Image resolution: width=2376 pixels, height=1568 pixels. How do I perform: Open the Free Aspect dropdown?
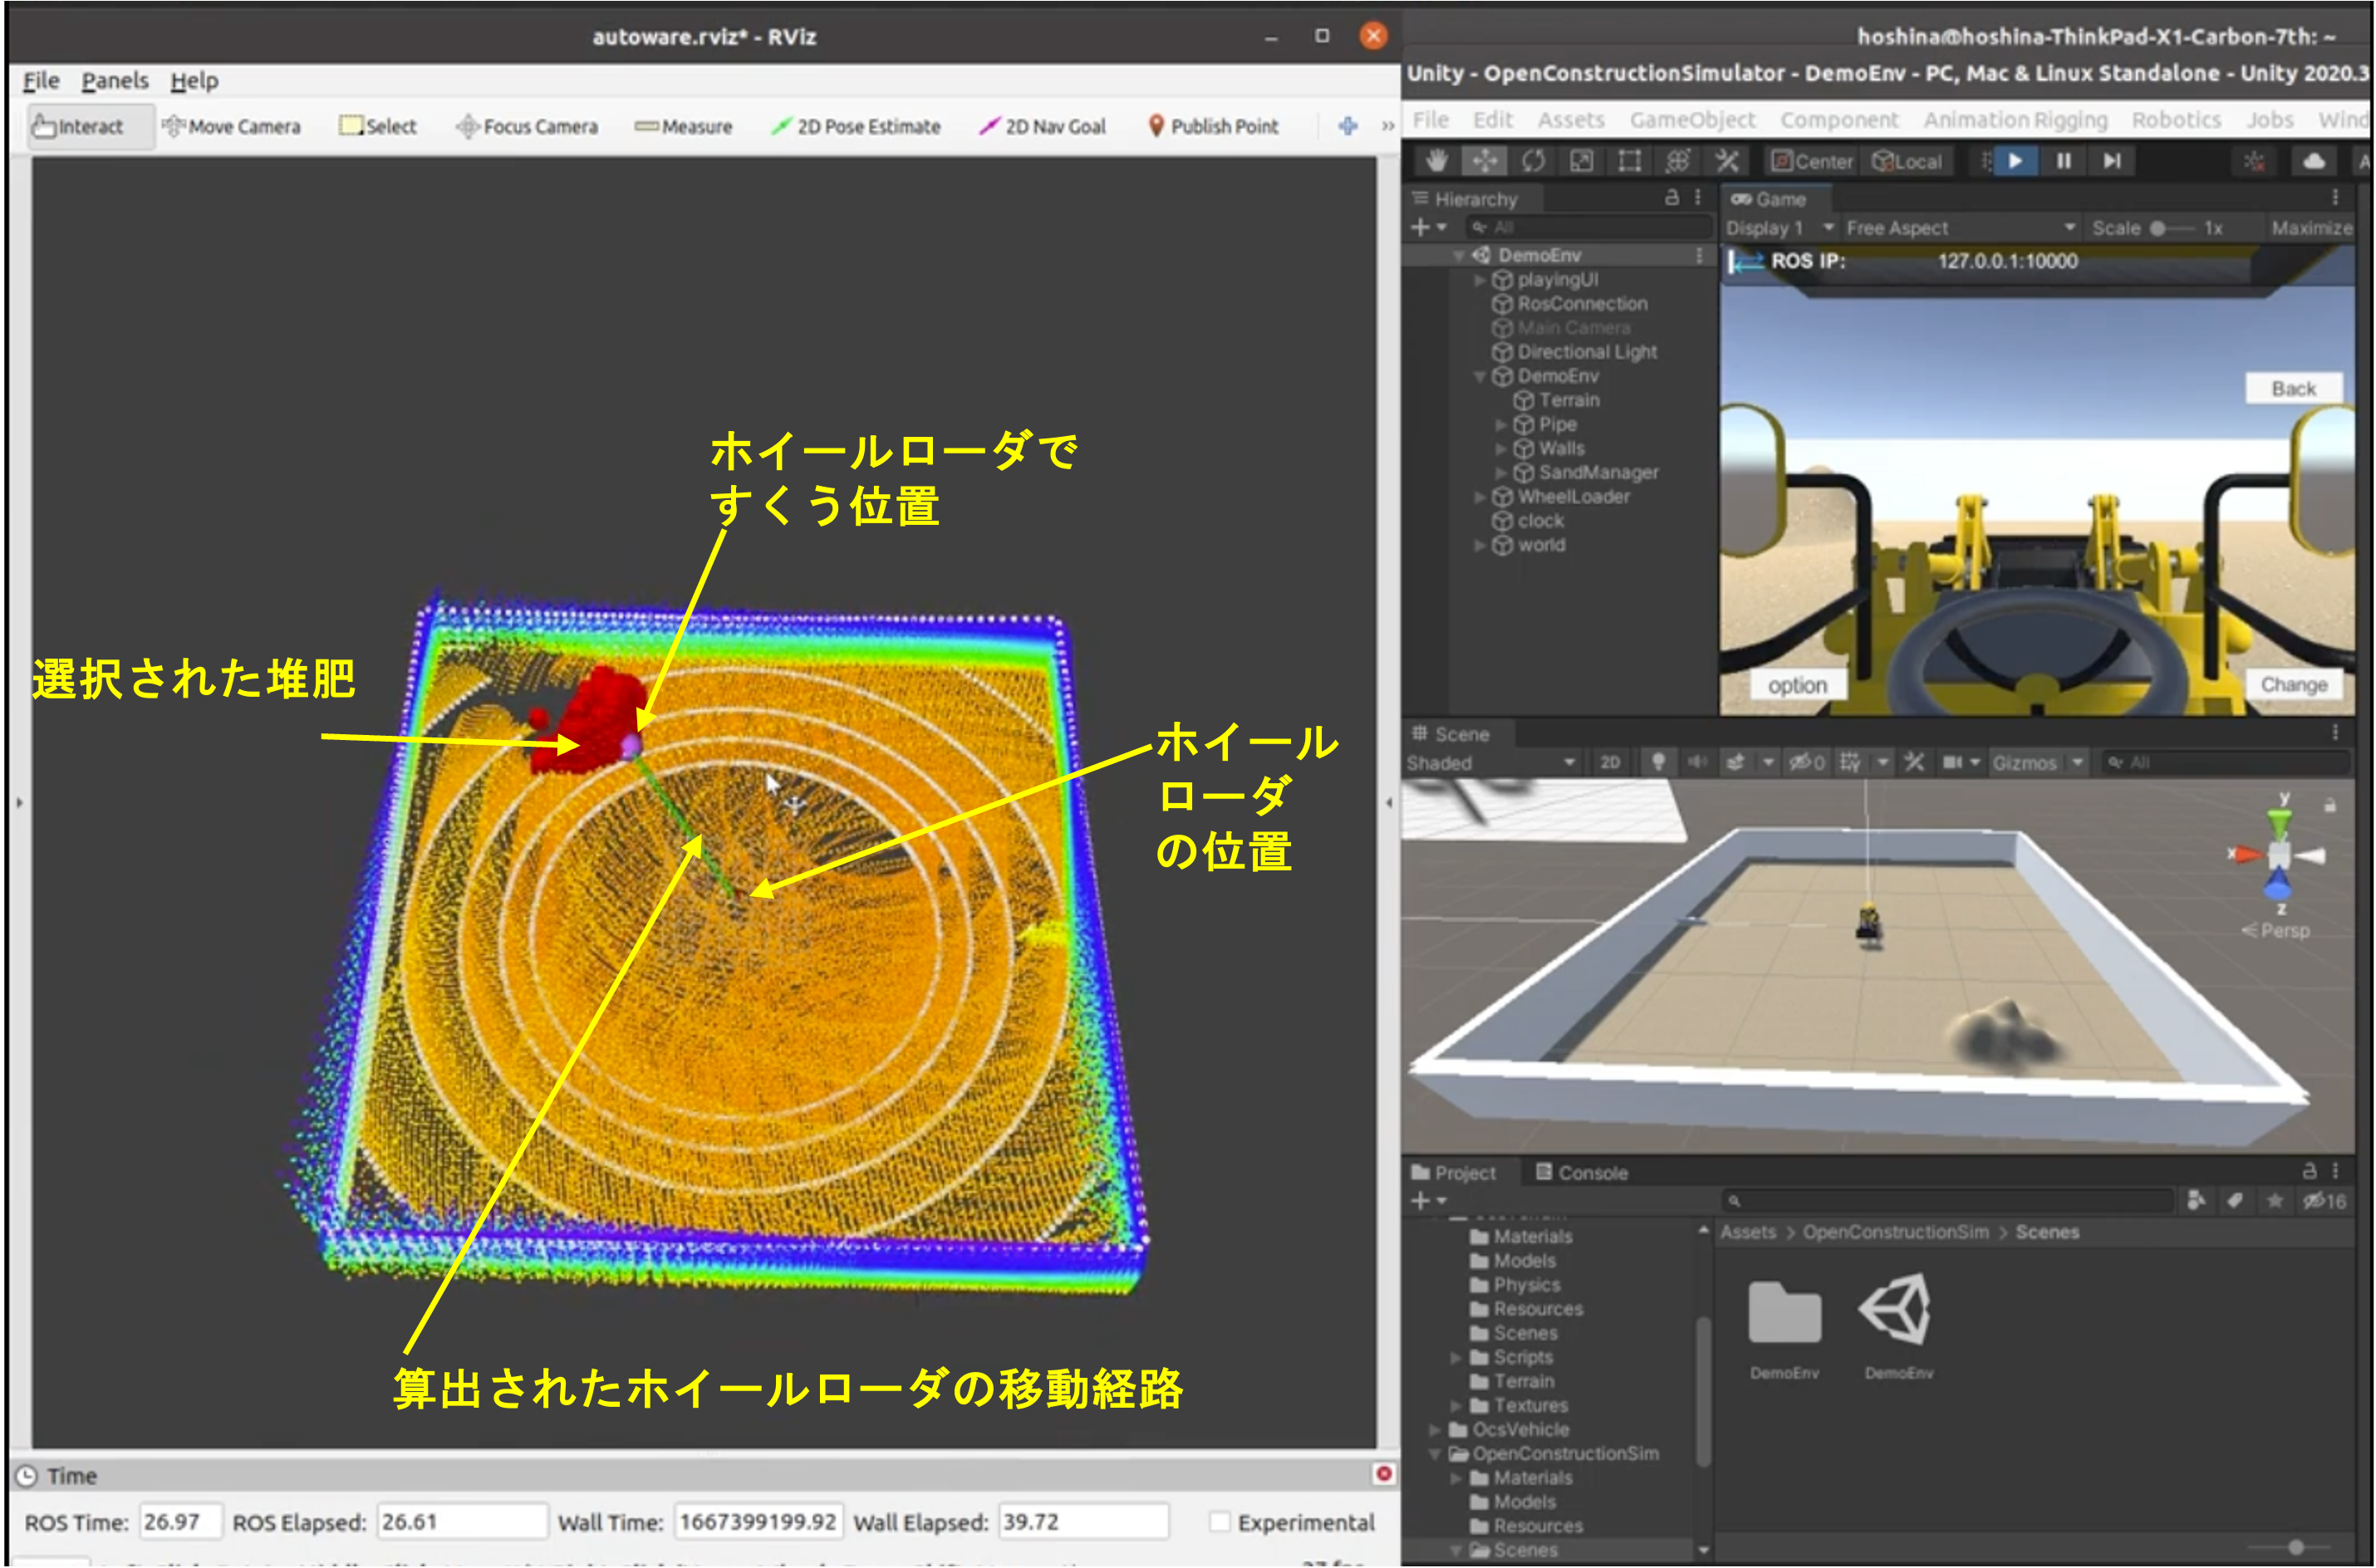[x=1958, y=228]
